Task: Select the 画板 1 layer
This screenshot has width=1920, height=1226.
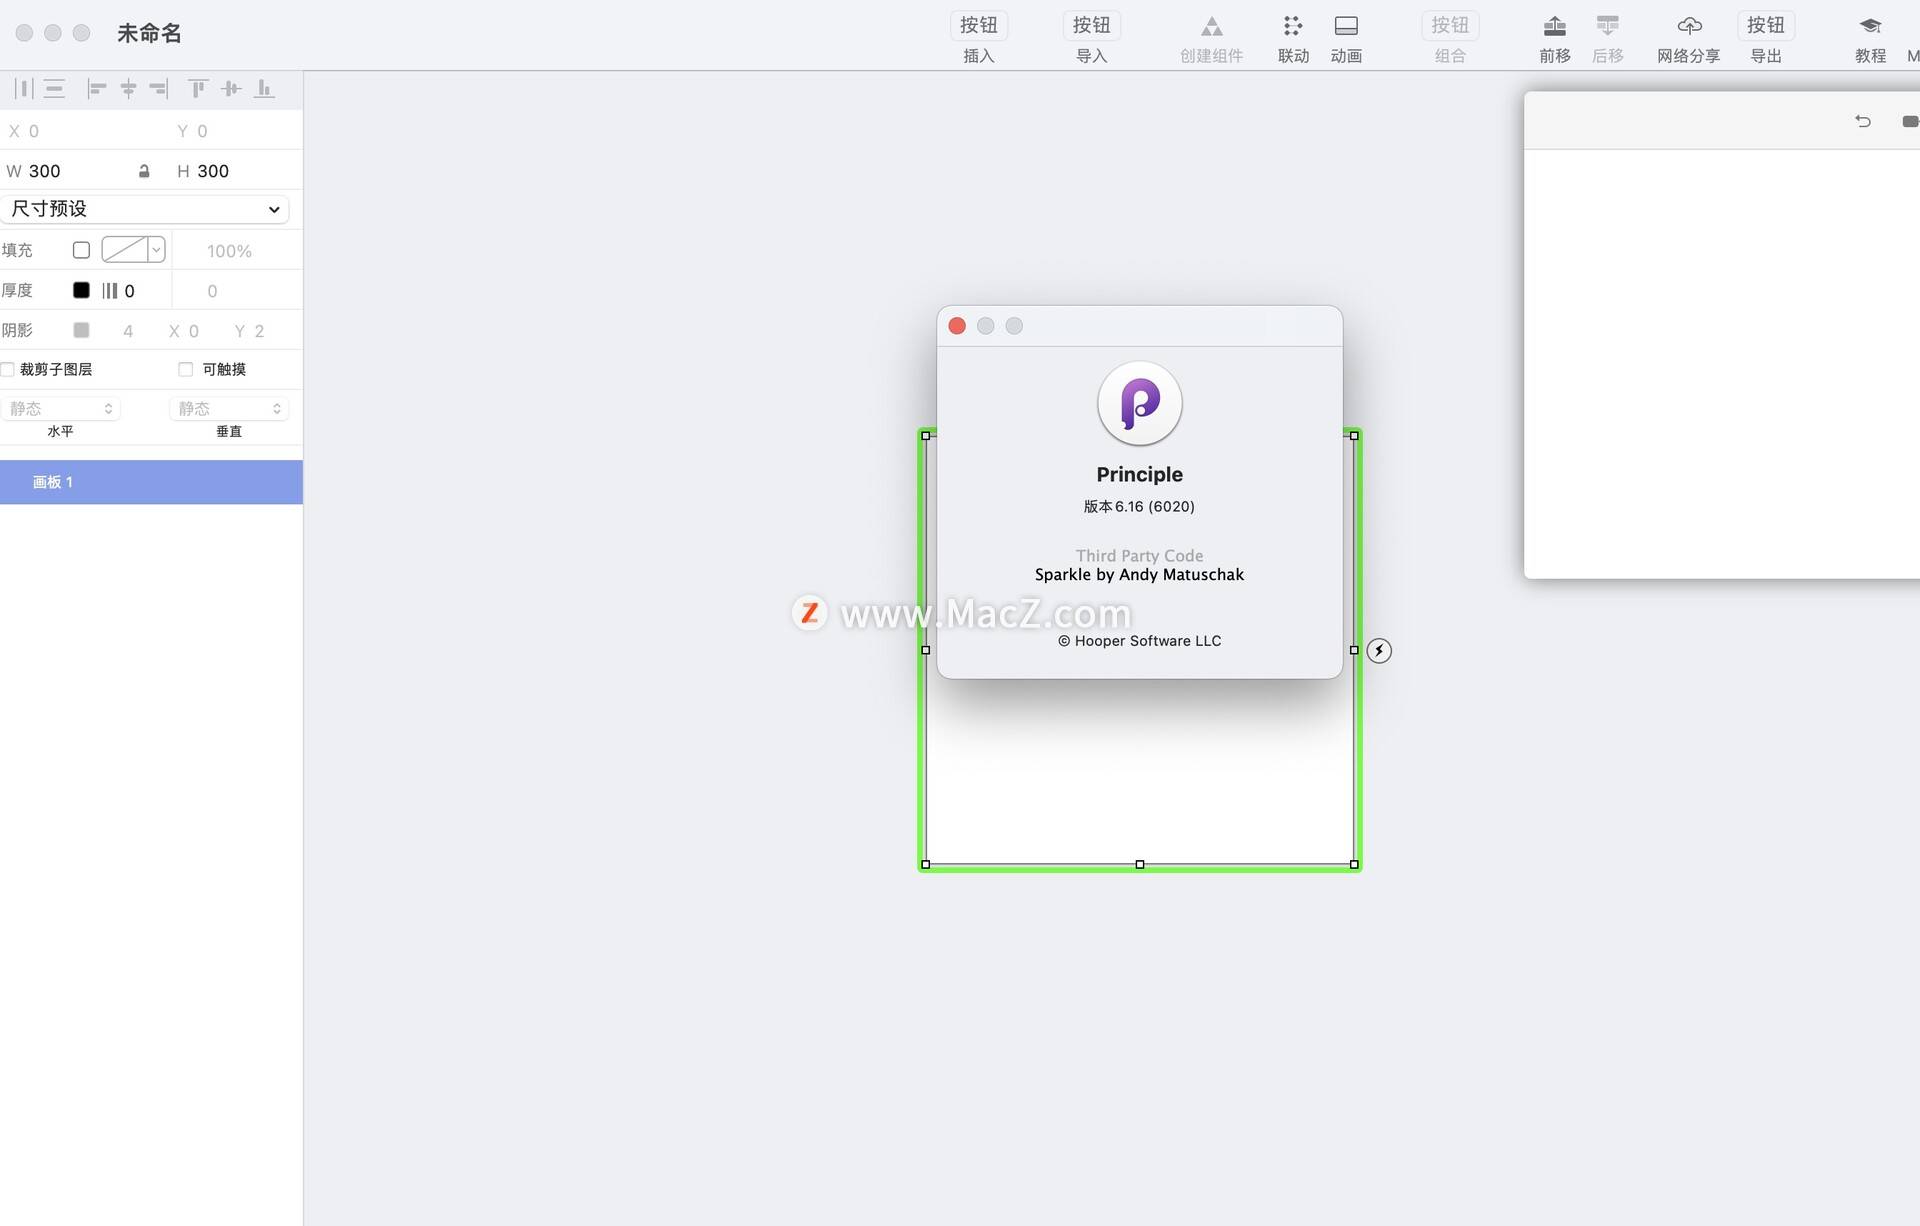Action: point(151,482)
